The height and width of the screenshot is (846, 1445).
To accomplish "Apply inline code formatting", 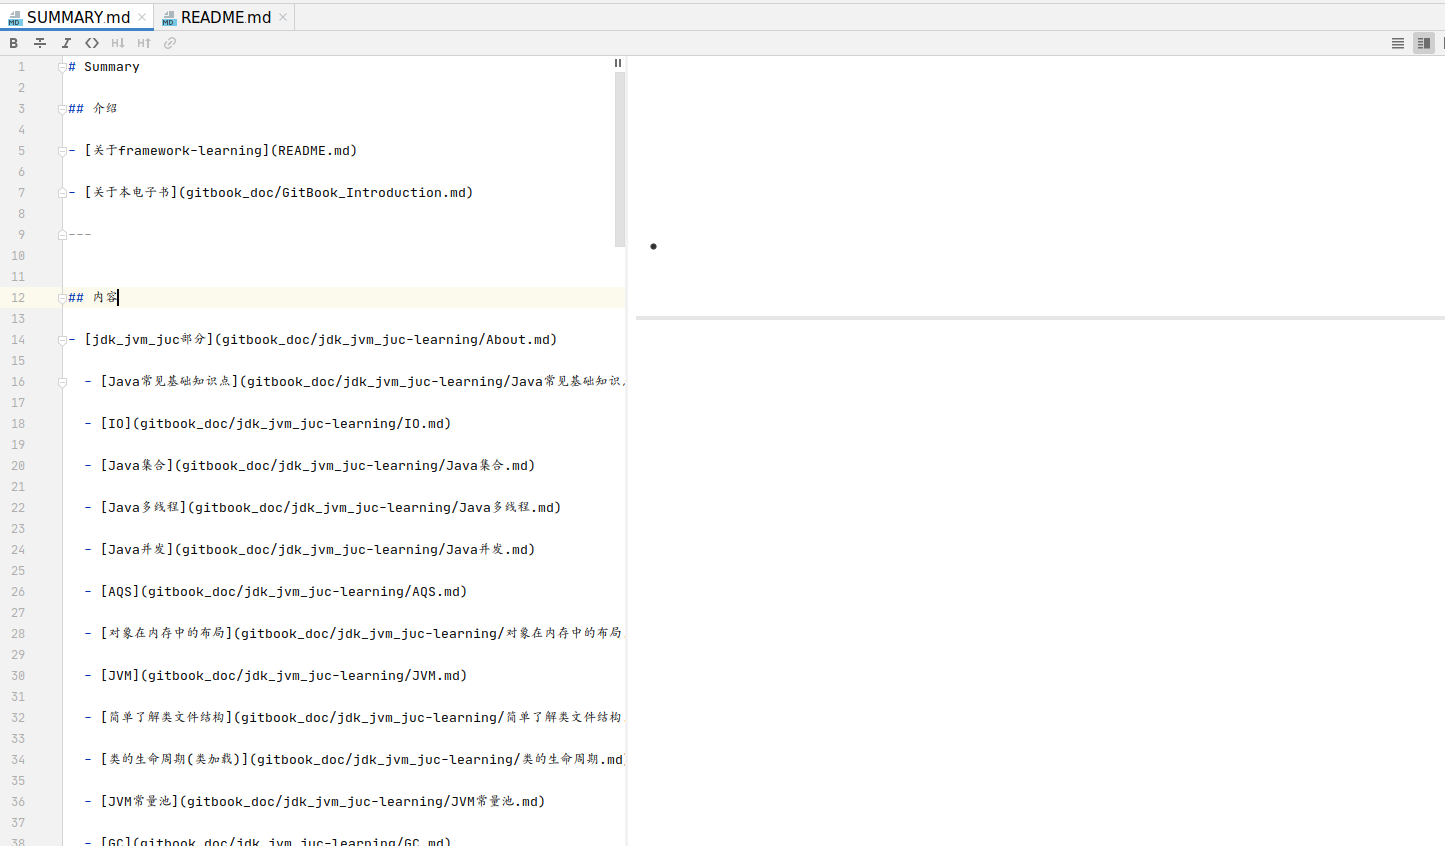I will [92, 43].
